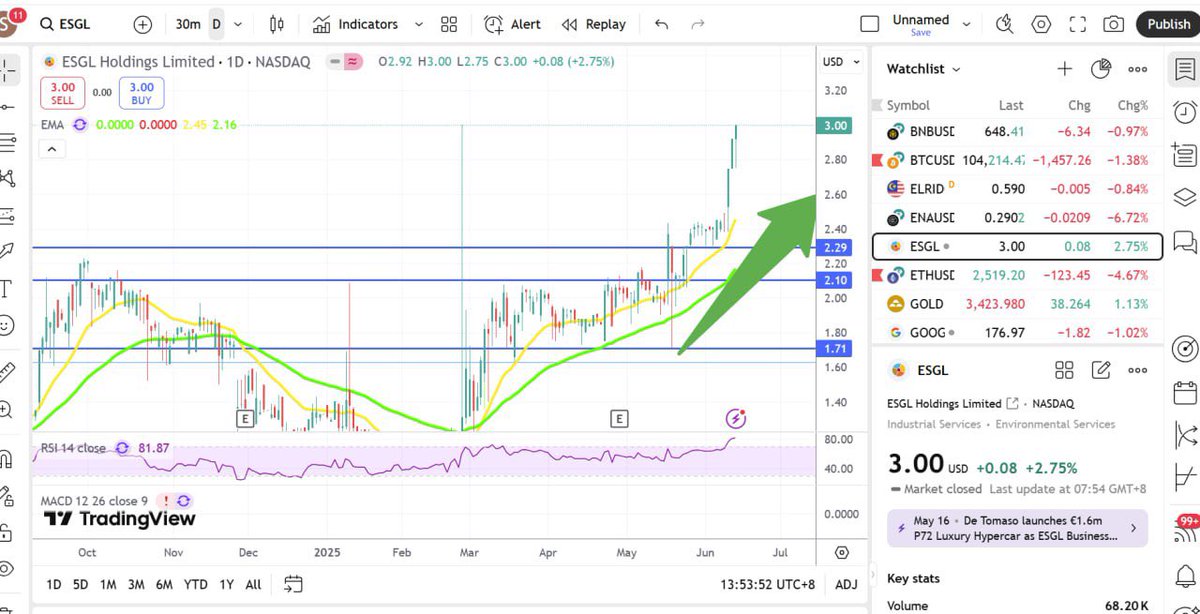Undo the last chart action
The width and height of the screenshot is (1200, 614).
click(x=661, y=24)
